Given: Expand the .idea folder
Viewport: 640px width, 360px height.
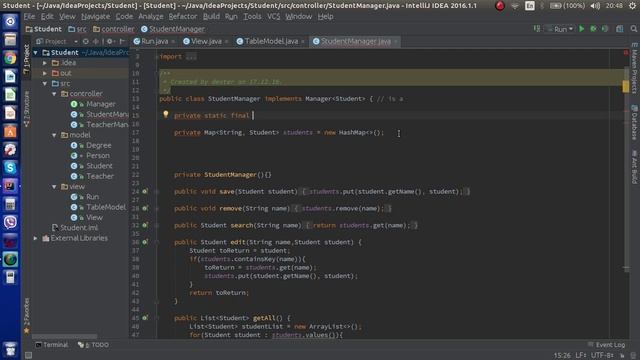Looking at the screenshot, I should pos(45,63).
